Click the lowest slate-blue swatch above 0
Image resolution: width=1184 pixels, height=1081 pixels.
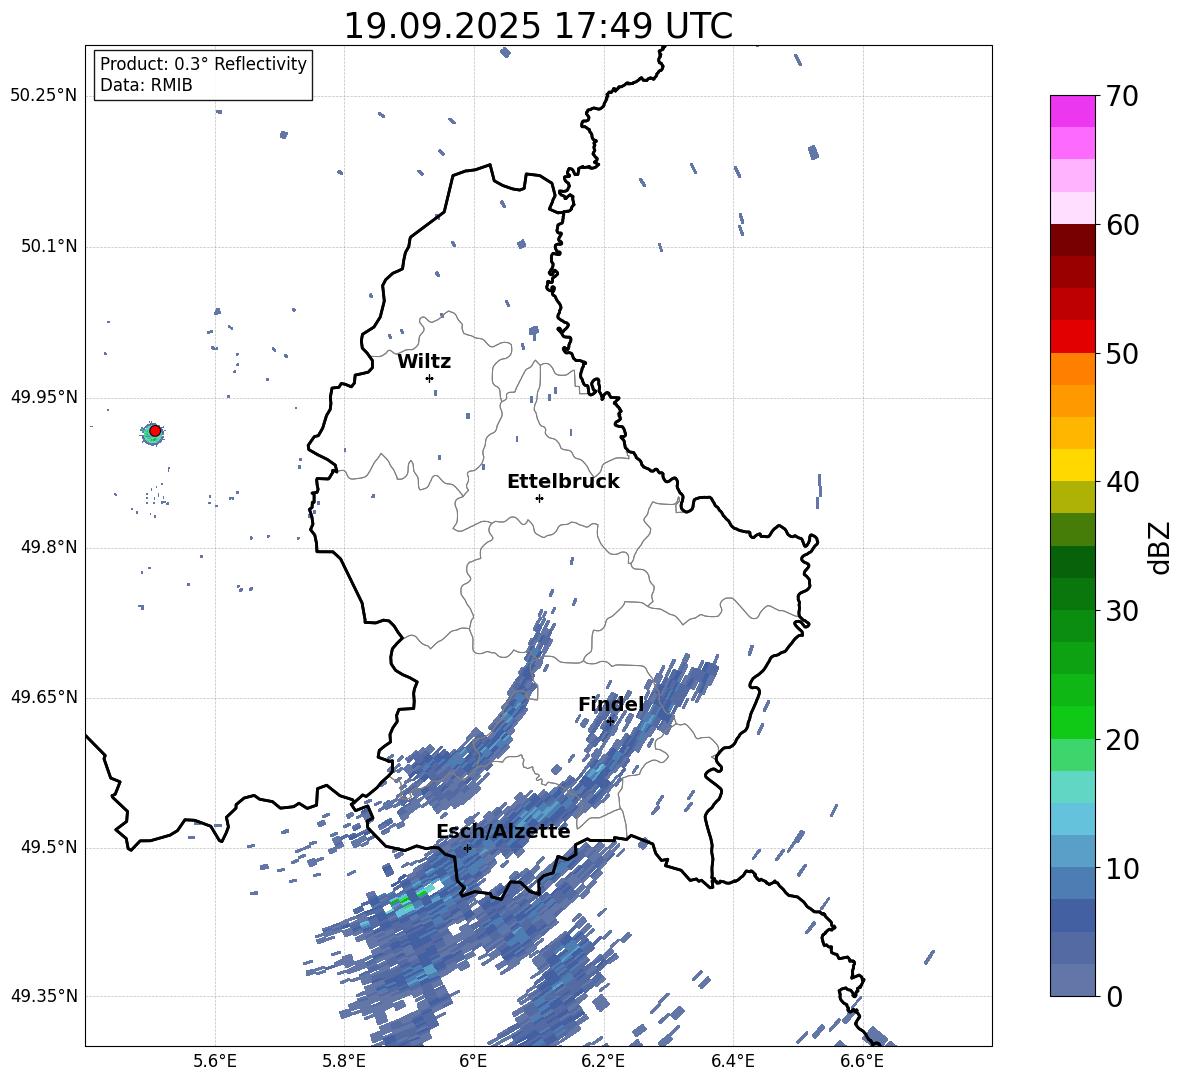(x=1072, y=980)
